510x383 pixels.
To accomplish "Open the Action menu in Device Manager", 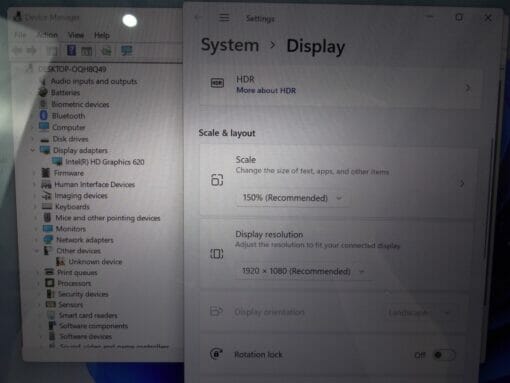I will 47,35.
